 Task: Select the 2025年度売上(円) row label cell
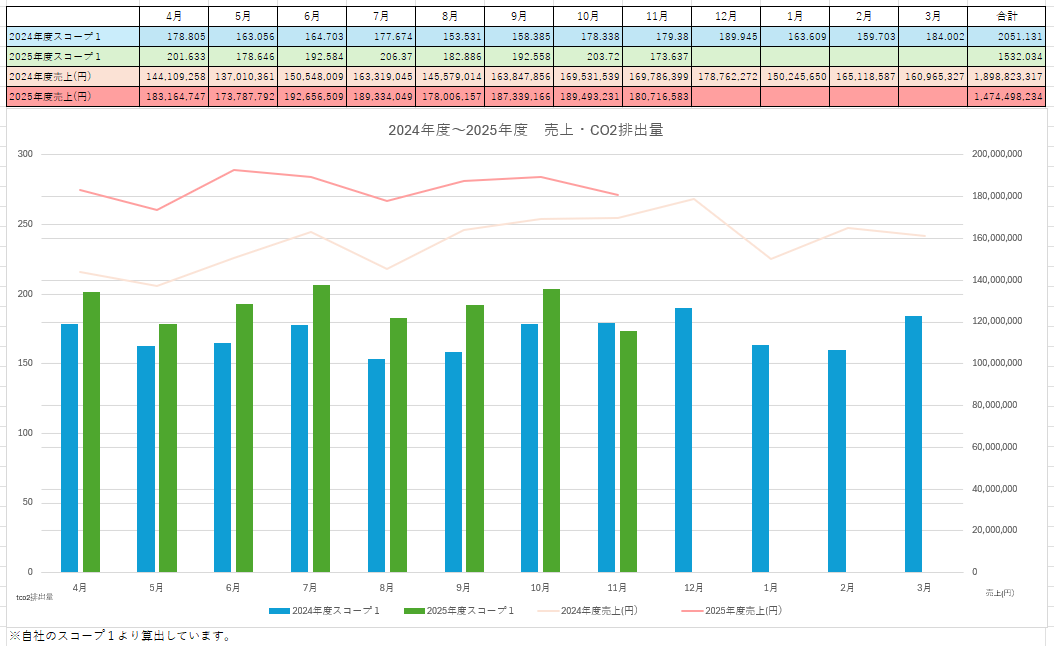[x=70, y=96]
